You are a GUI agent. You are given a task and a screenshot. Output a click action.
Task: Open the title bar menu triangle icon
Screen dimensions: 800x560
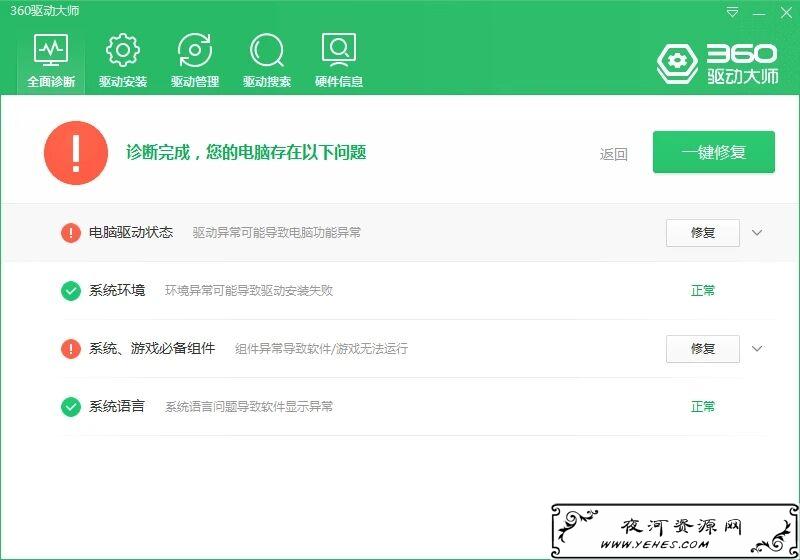point(732,12)
